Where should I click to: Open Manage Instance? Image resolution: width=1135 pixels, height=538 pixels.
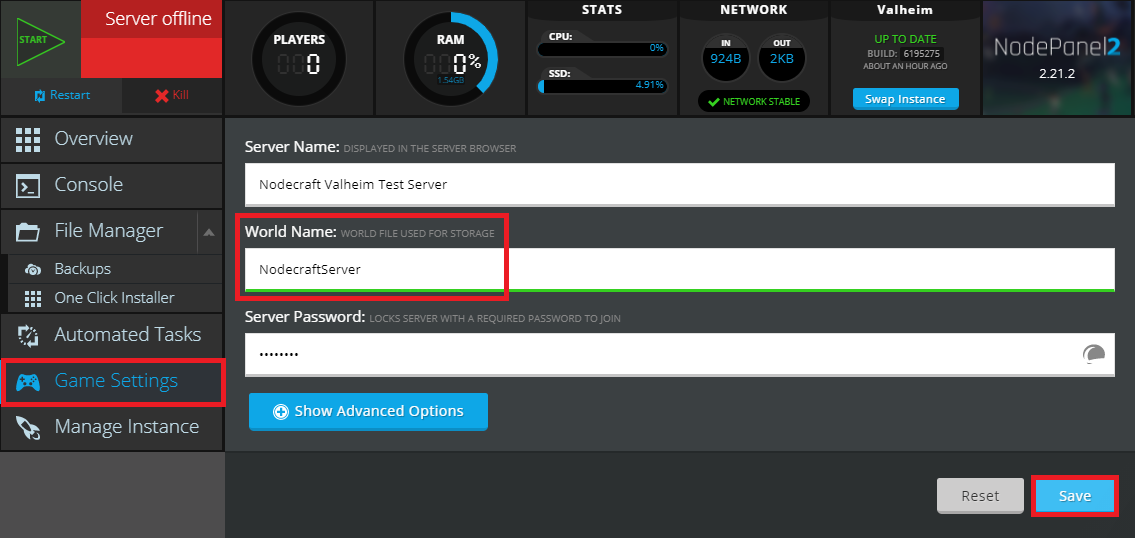(111, 427)
